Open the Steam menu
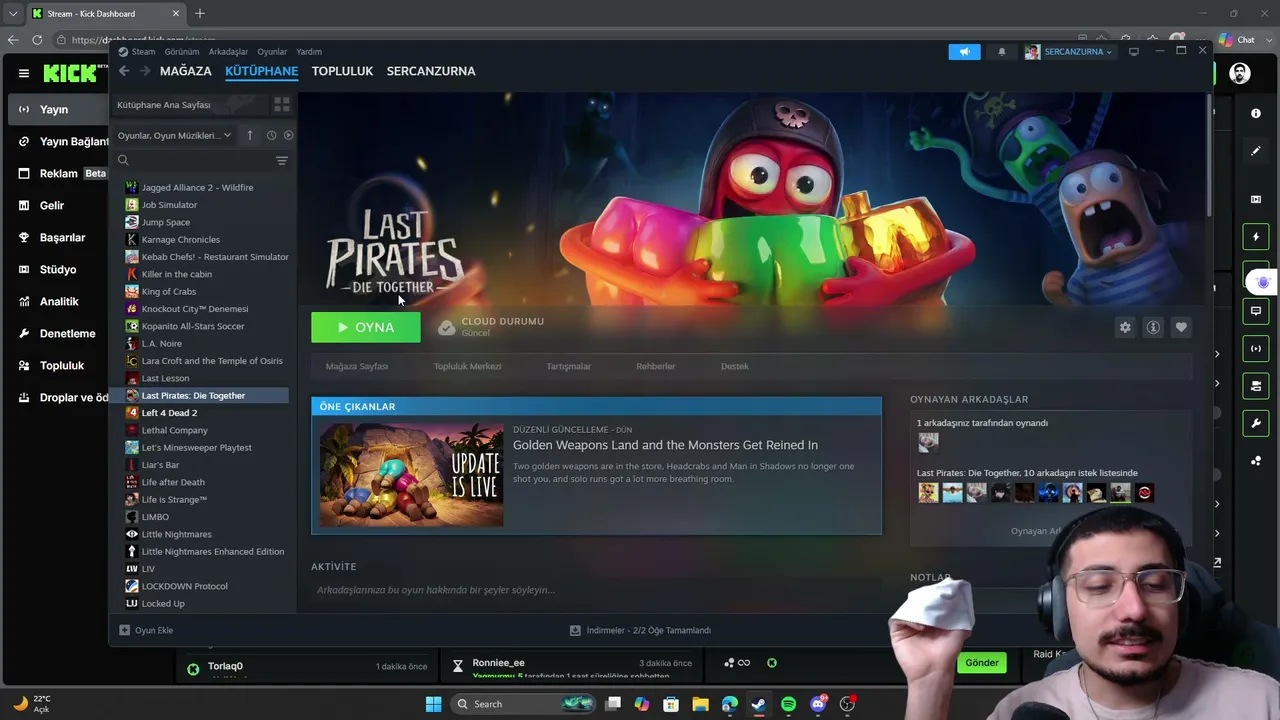The width and height of the screenshot is (1280, 720). [137, 52]
